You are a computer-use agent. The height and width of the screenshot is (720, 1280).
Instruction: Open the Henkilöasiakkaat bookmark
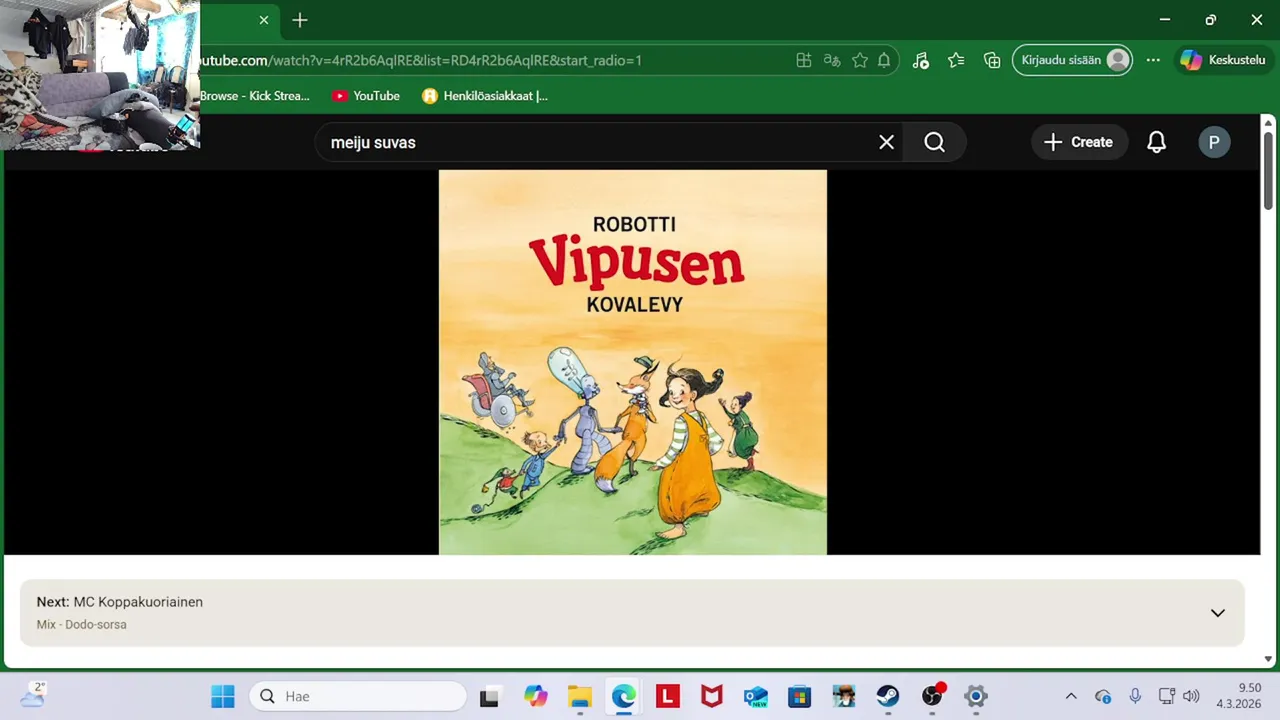(485, 96)
